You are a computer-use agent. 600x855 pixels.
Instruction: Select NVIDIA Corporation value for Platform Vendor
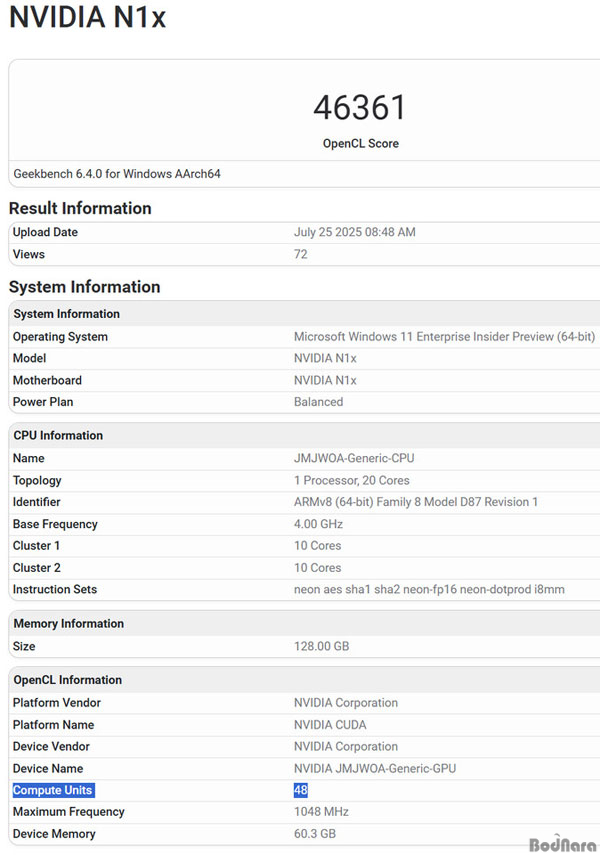click(x=346, y=703)
